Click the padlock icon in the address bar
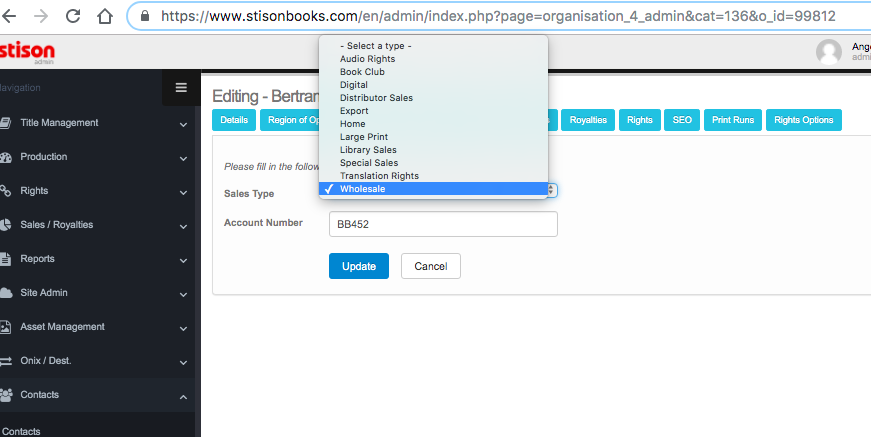871x437 pixels. (145, 16)
